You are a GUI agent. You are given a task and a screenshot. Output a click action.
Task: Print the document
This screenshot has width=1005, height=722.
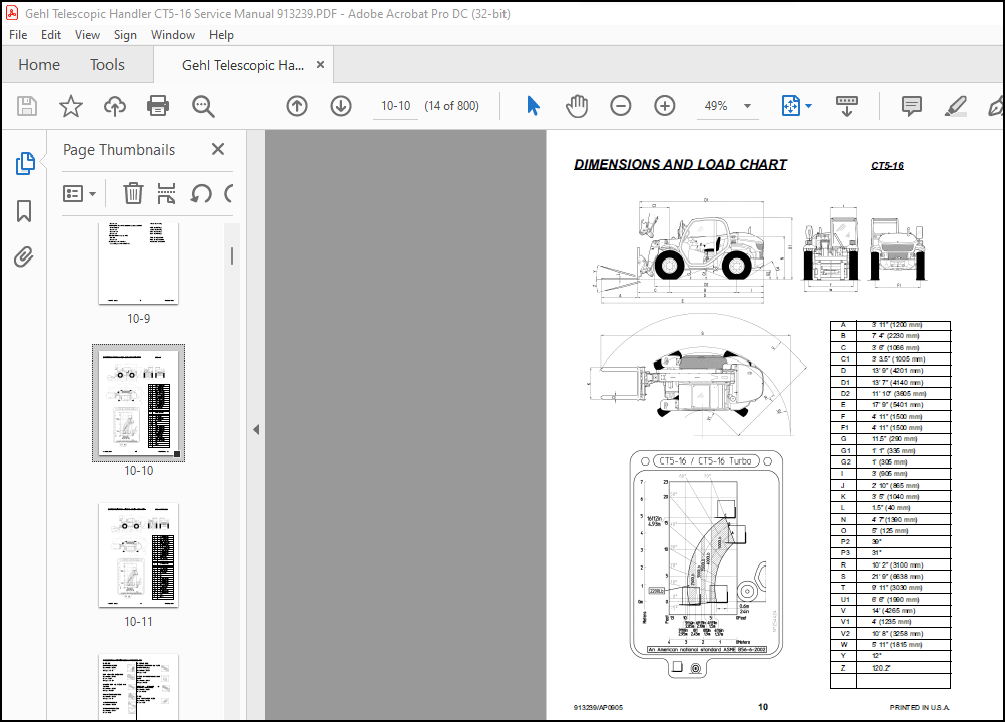click(158, 106)
